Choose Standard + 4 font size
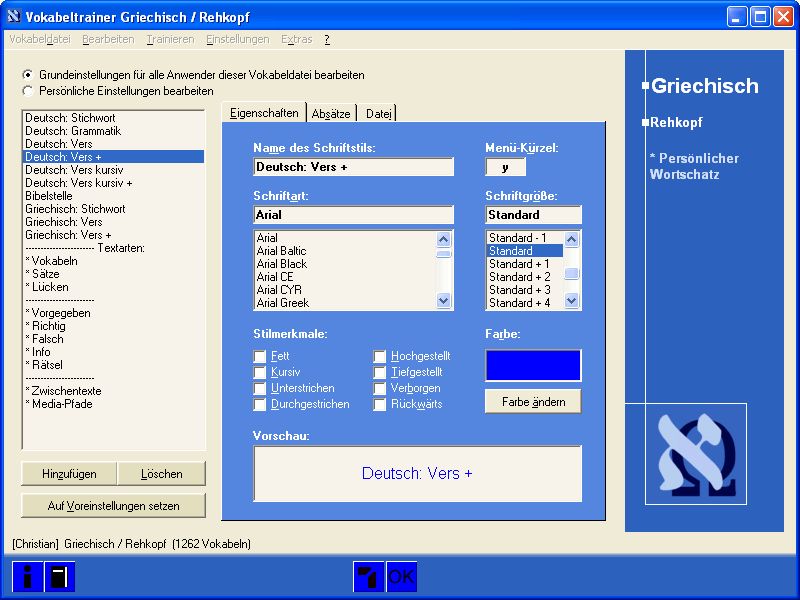This screenshot has height=600, width=800. (526, 303)
